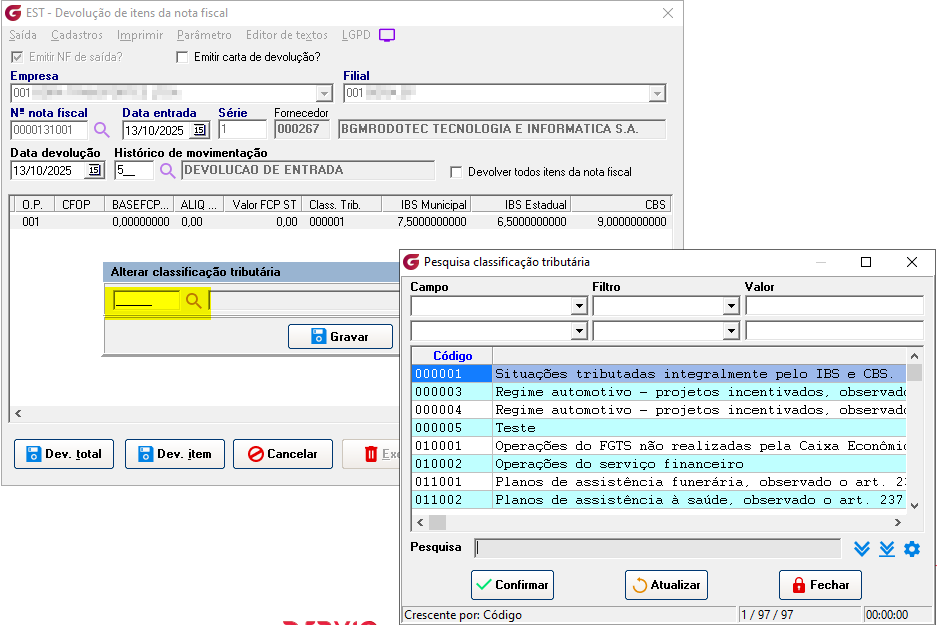
Task: Select row 011001 Planos de assistência funerária
Action: (x=659, y=482)
